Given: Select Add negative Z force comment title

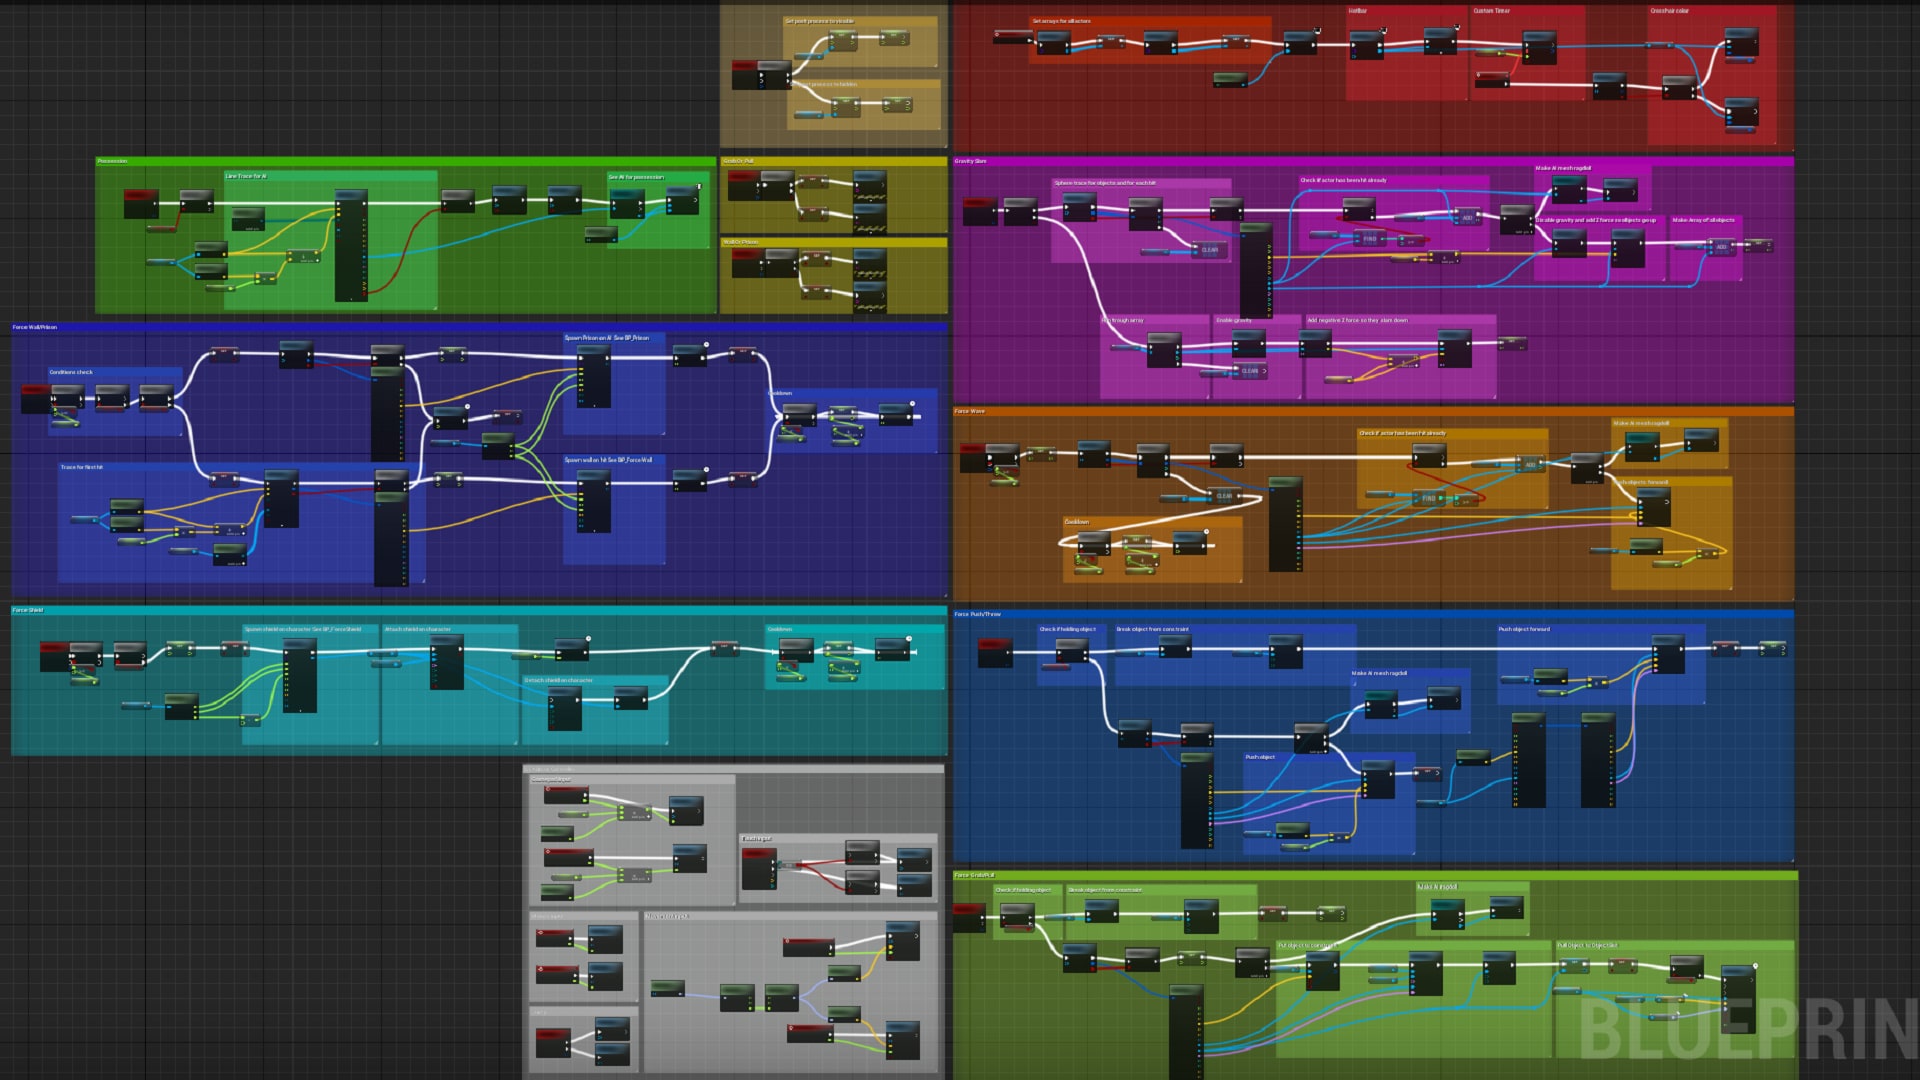Looking at the screenshot, I should point(1357,320).
